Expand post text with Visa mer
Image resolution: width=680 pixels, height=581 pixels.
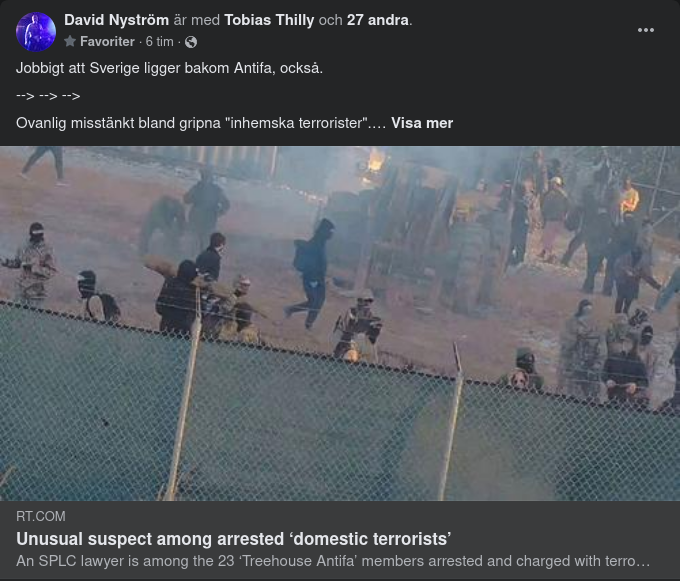point(422,123)
